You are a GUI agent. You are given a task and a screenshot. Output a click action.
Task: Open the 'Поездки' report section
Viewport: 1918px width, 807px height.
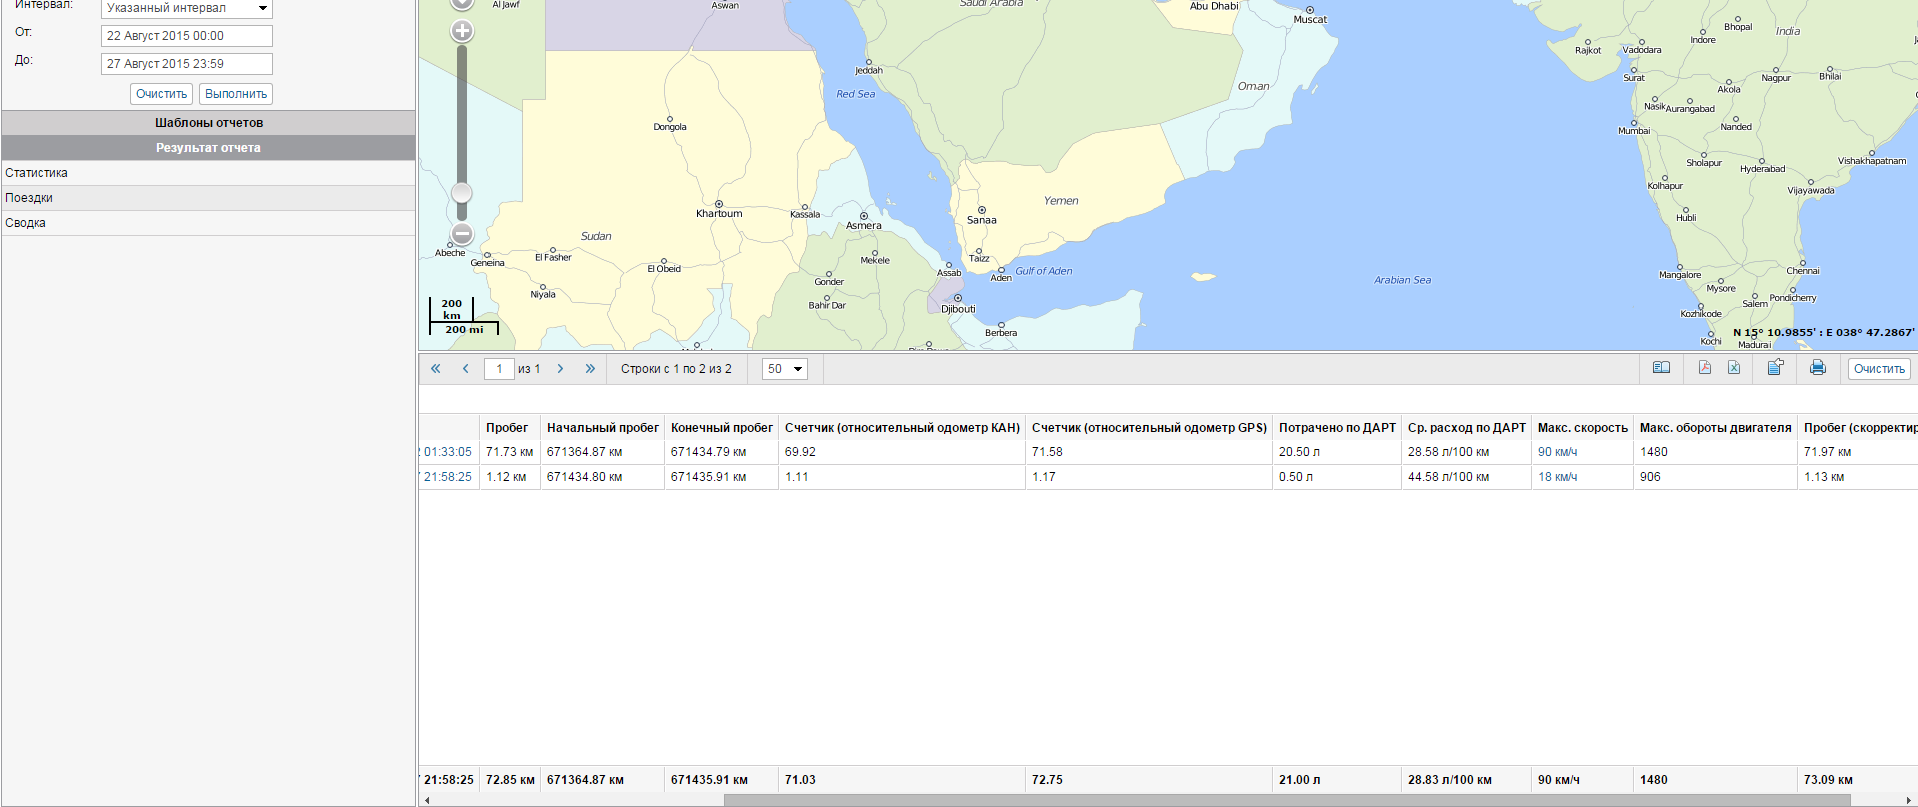[x=29, y=198]
